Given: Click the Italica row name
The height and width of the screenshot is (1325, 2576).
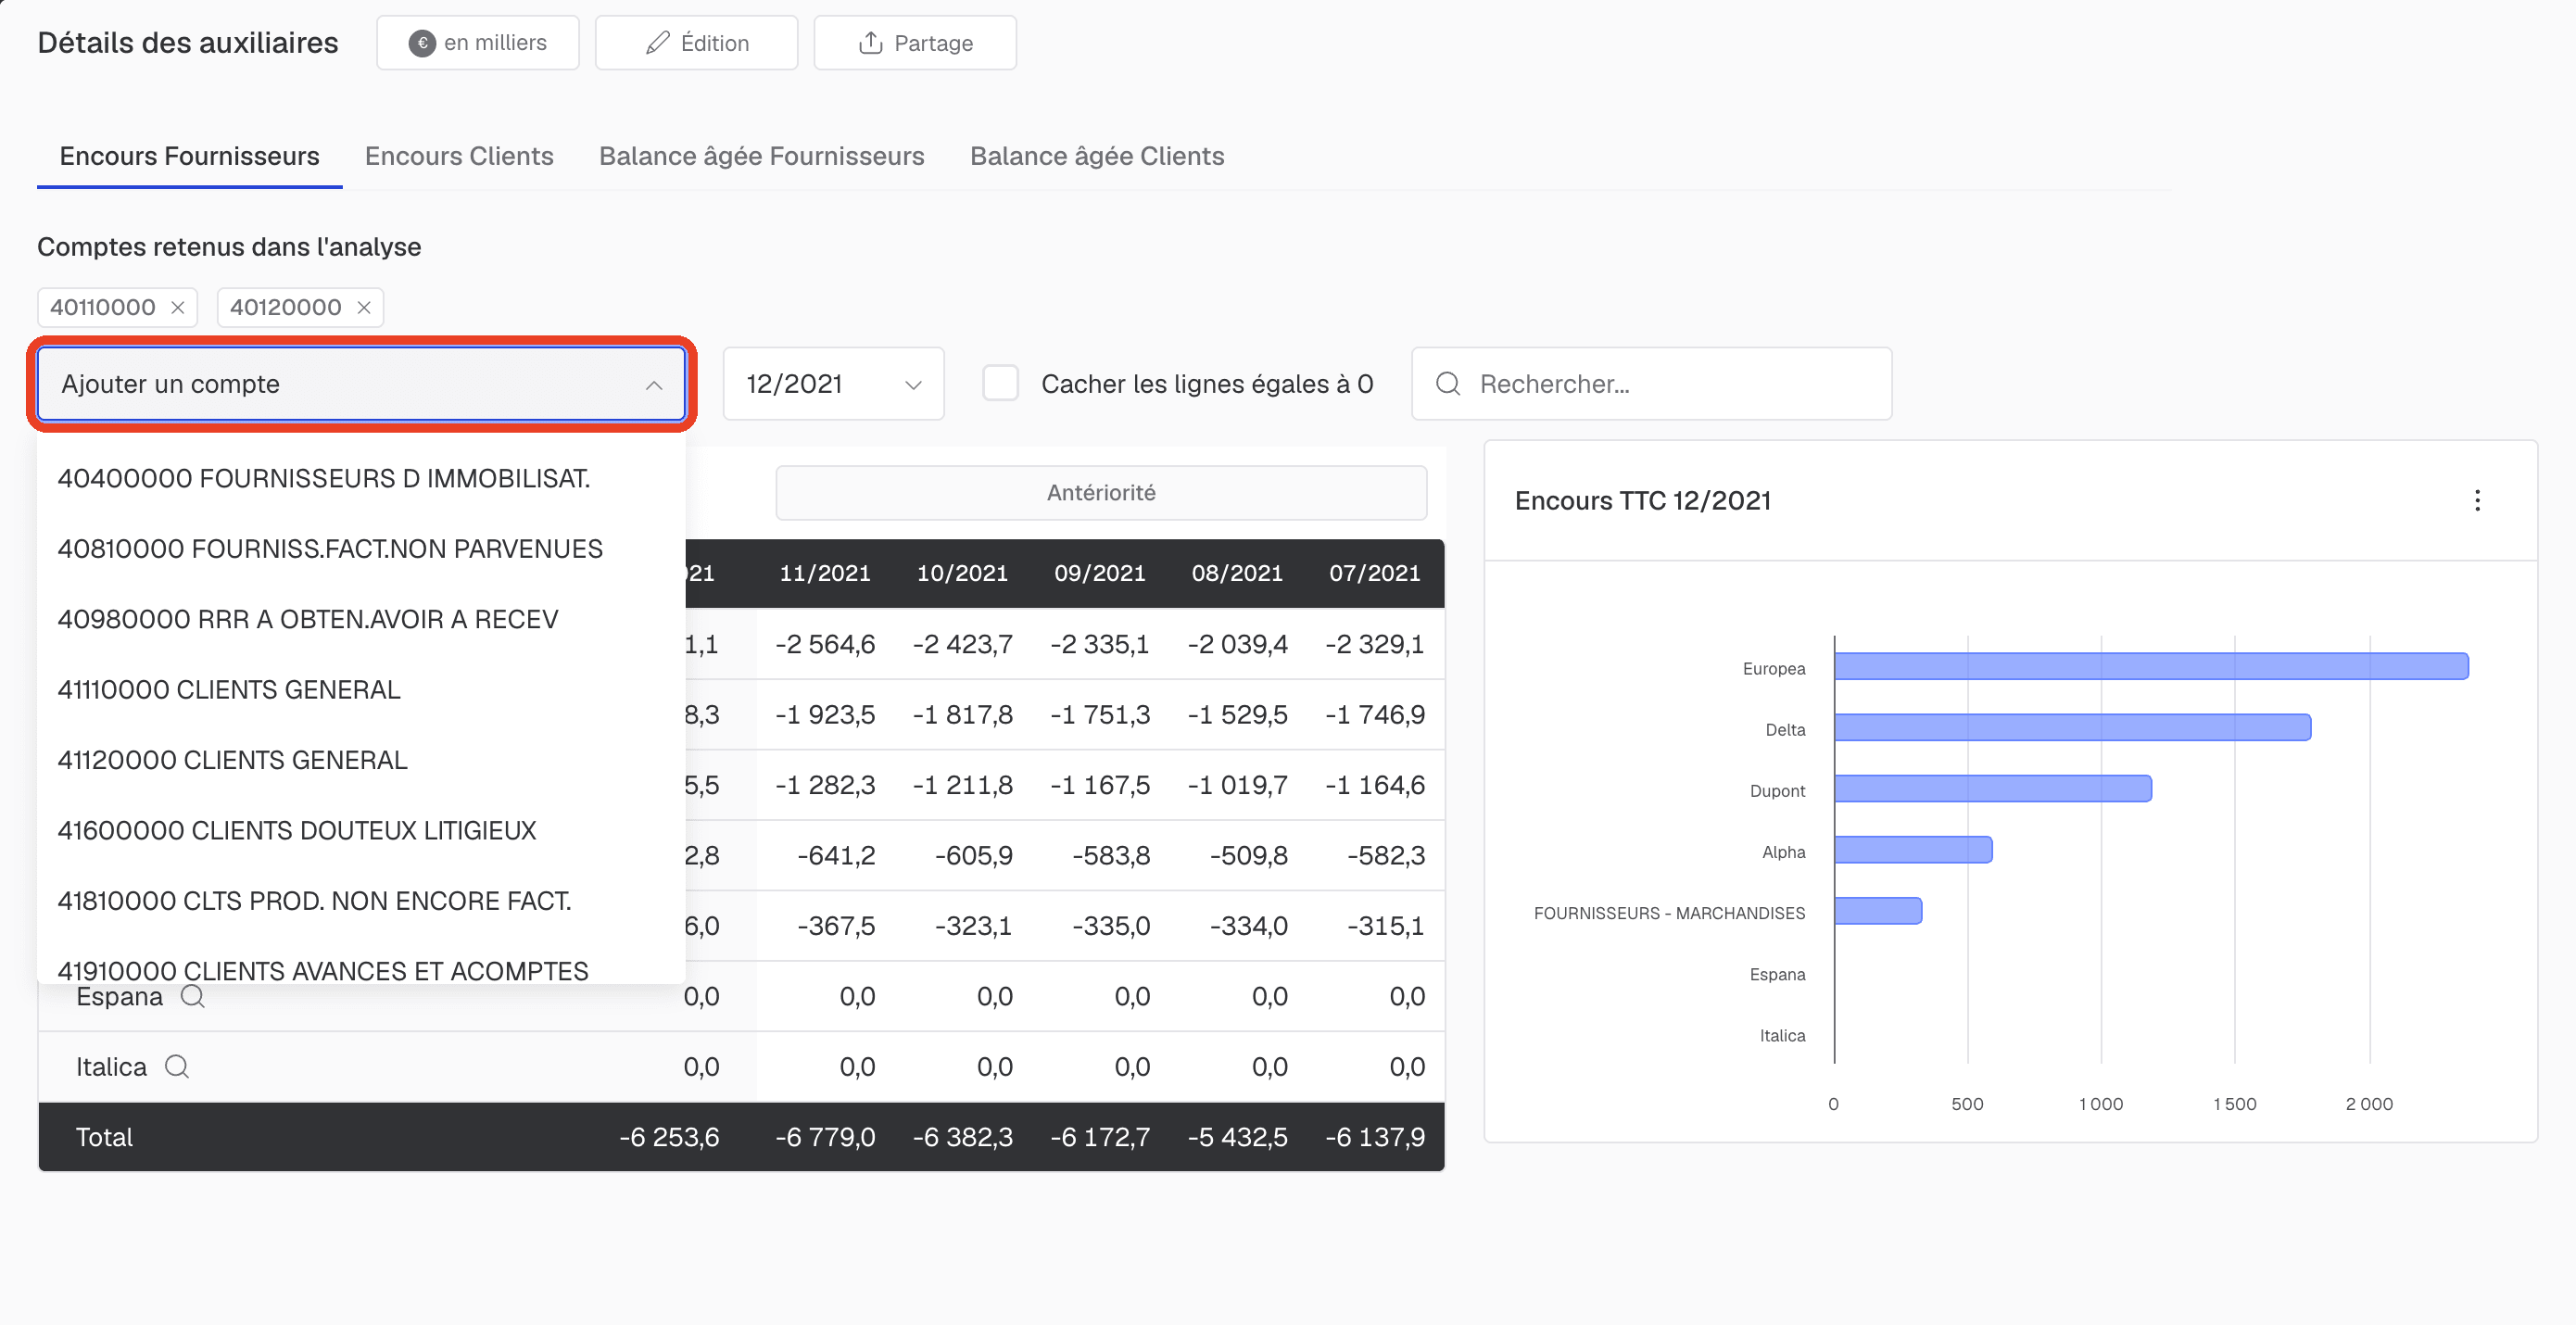Looking at the screenshot, I should click(111, 1066).
